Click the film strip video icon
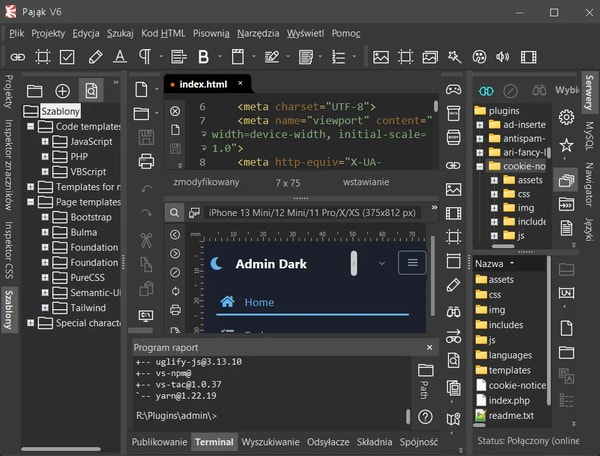Screen dimensions: 600x456 click(528, 57)
